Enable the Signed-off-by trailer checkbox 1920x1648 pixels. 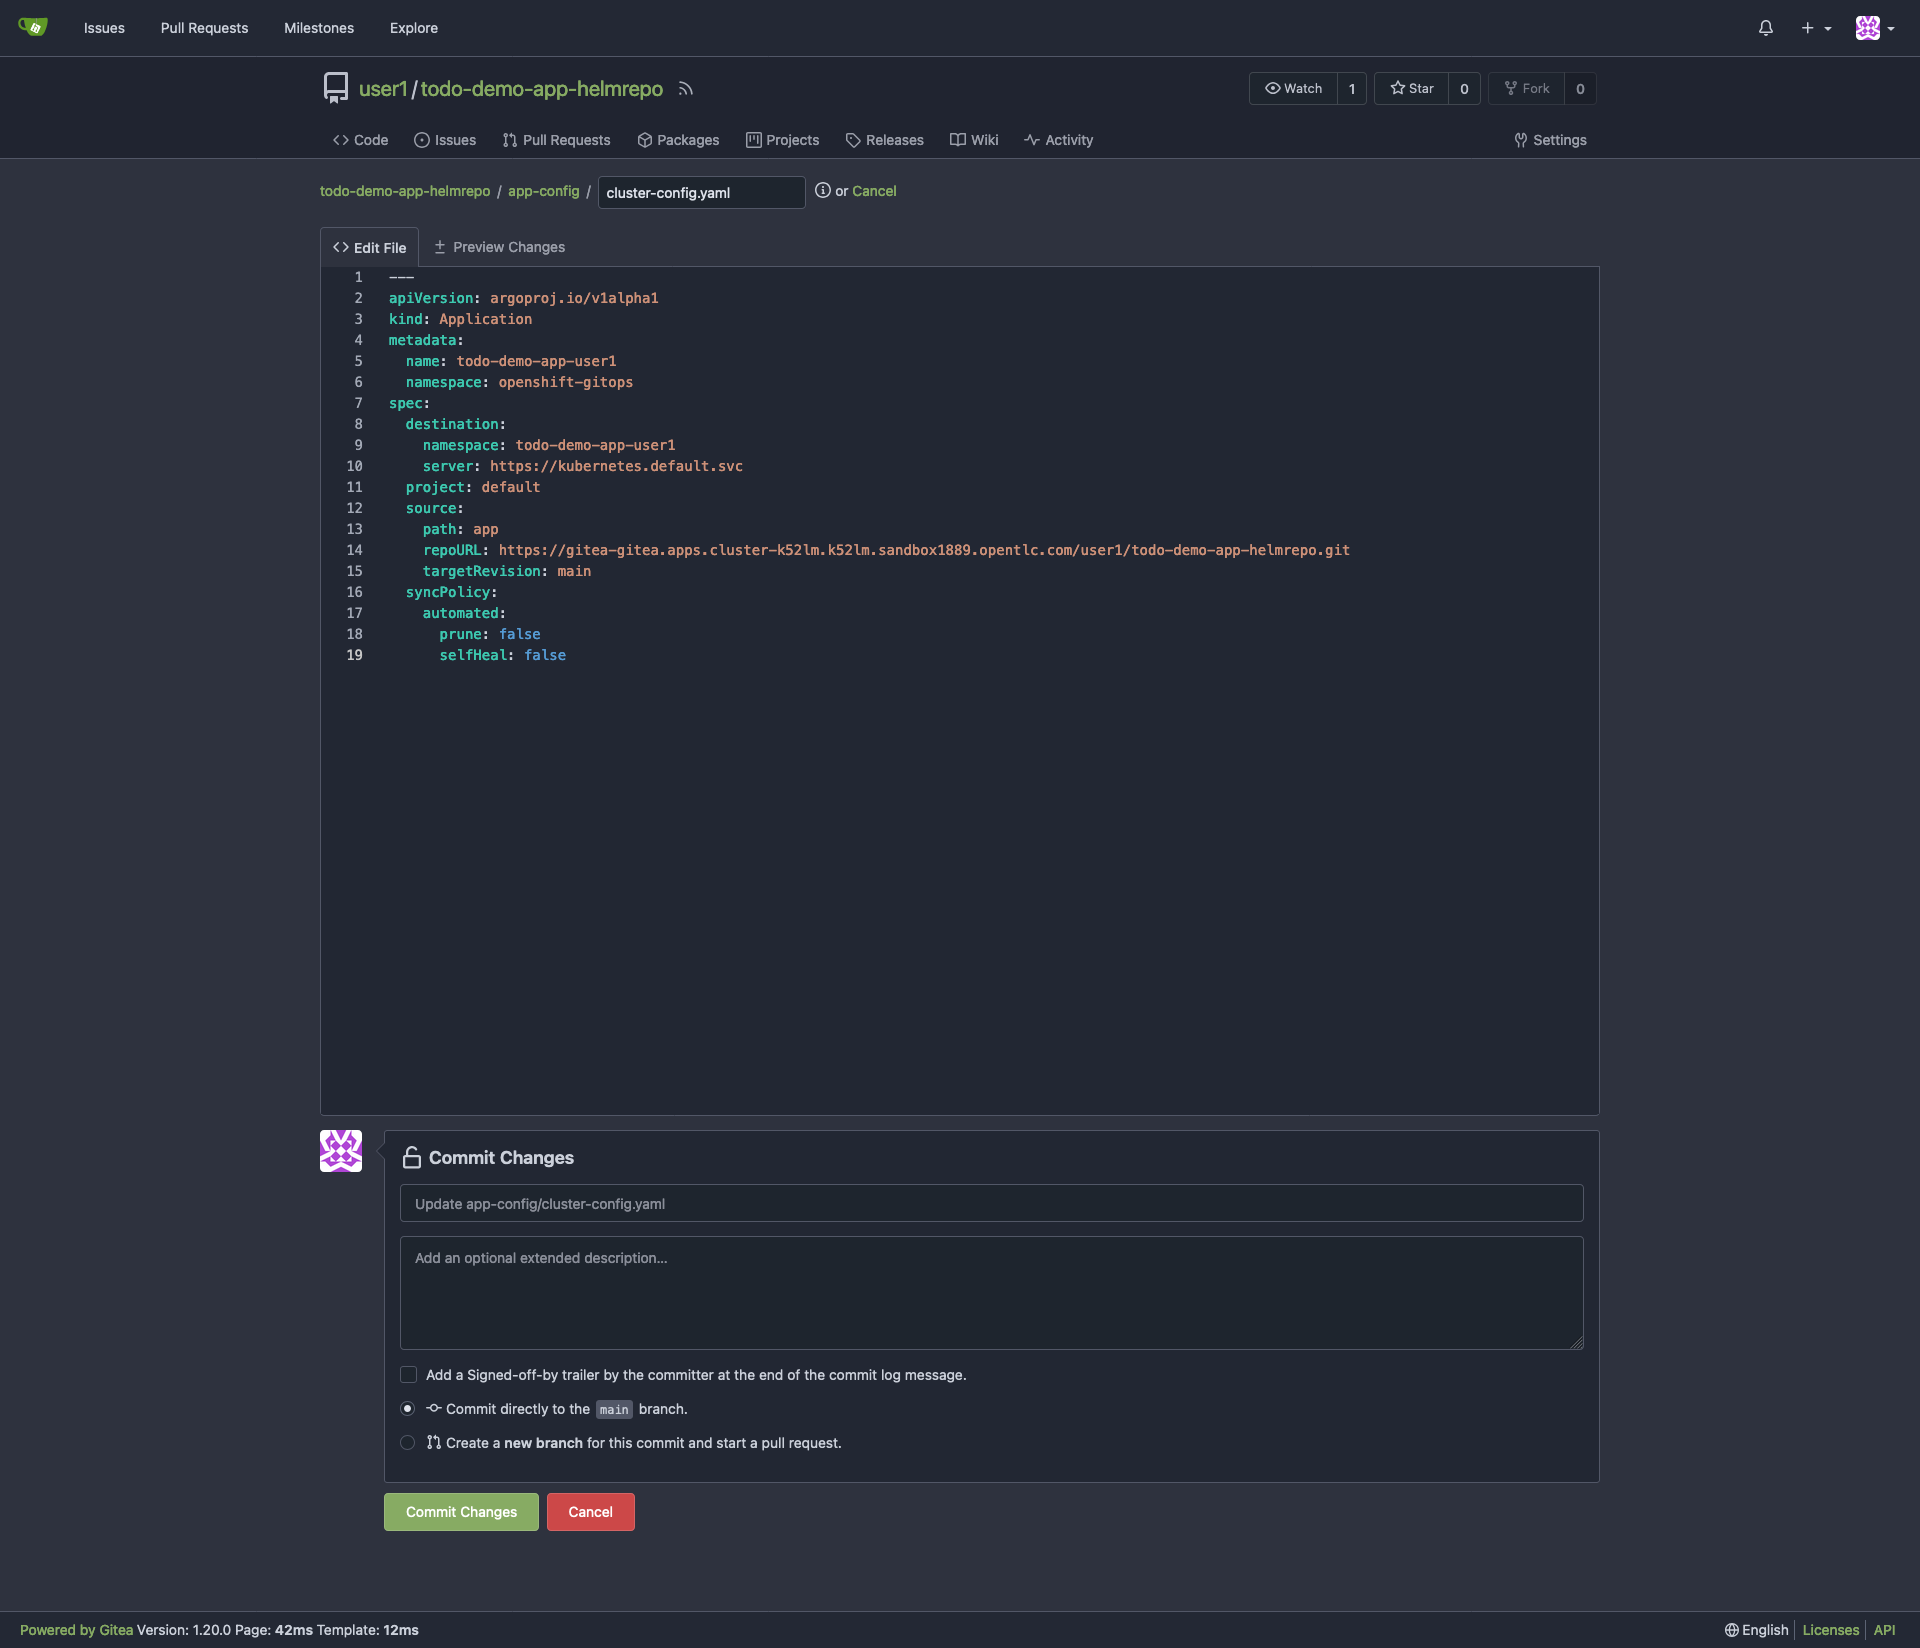pos(408,1375)
